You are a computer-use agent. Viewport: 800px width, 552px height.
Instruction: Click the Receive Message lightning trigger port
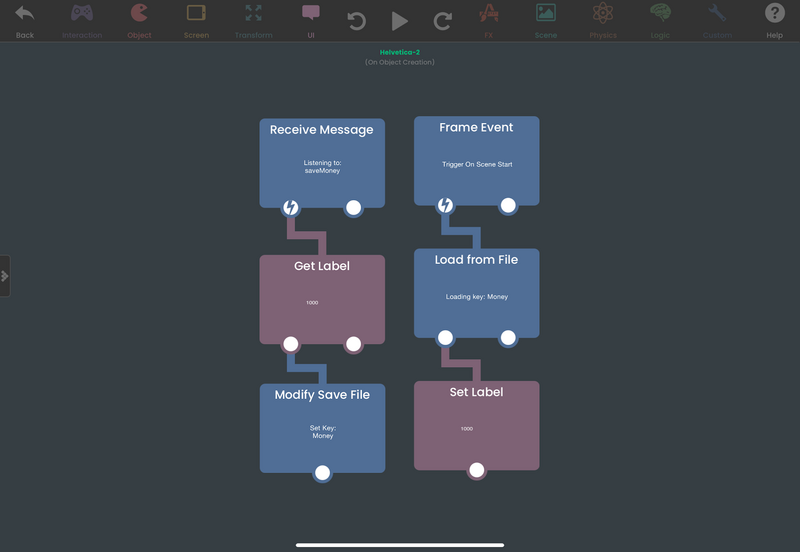click(291, 208)
